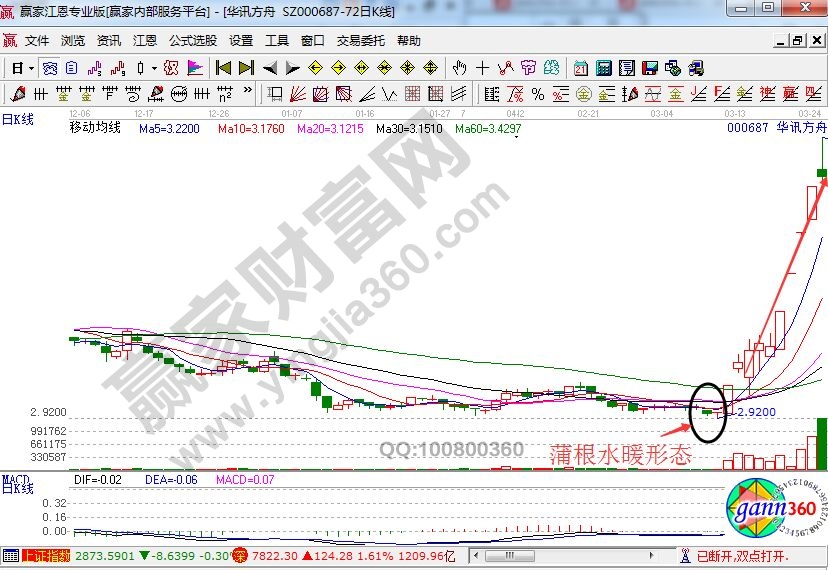Click the 日K线 chart period label
828x570 pixels.
click(17, 119)
